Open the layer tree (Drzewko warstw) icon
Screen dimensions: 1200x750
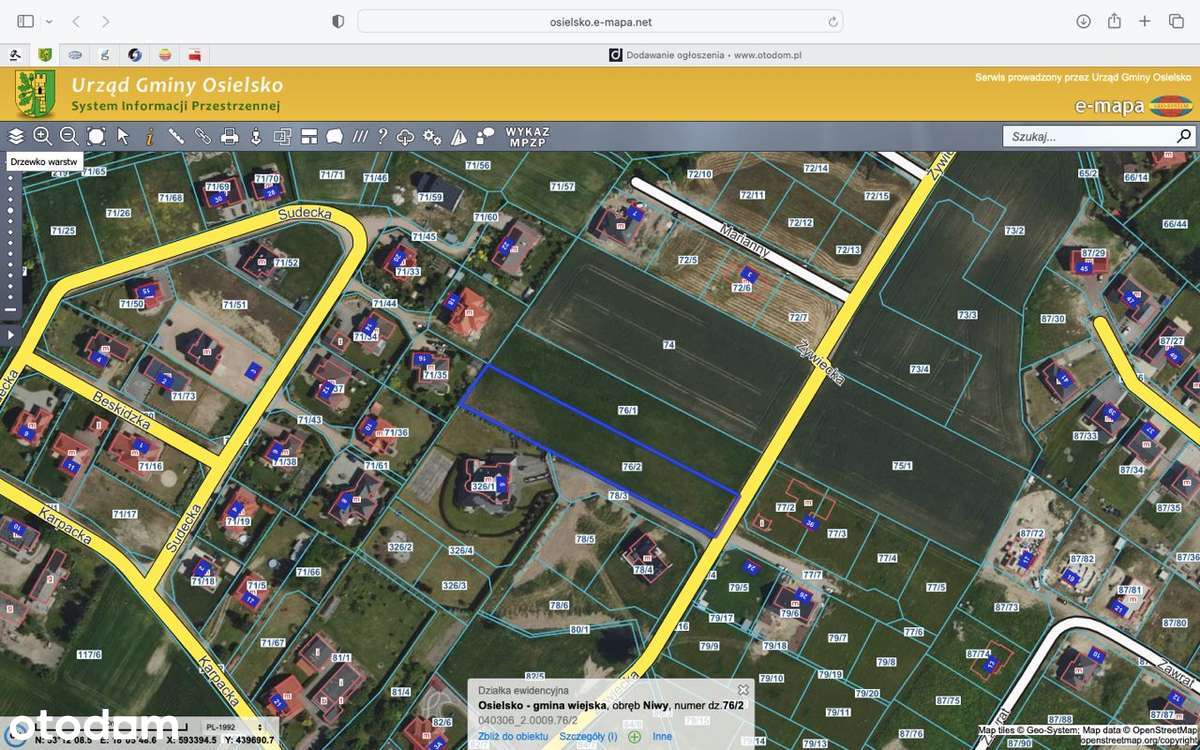(x=16, y=136)
